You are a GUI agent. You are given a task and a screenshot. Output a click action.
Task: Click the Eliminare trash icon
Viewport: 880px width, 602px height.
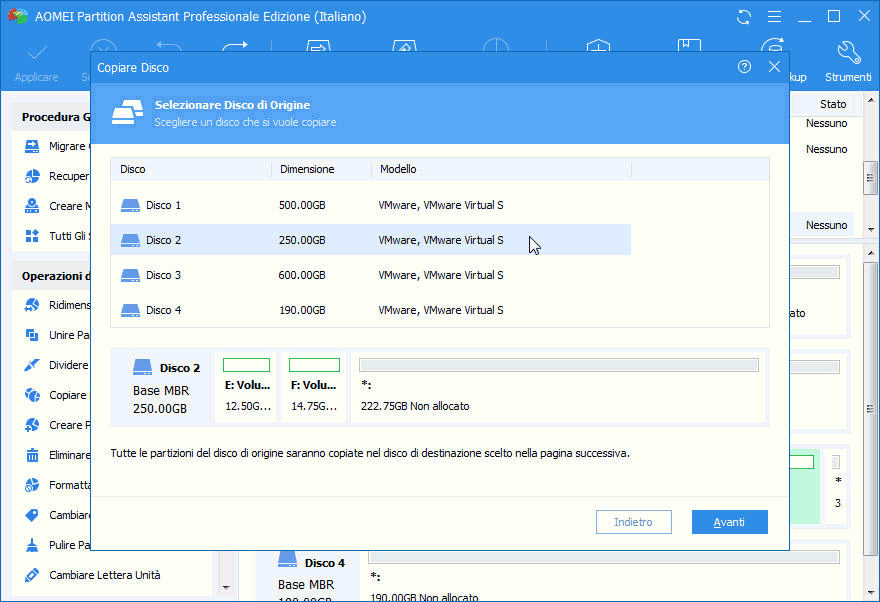coord(32,455)
